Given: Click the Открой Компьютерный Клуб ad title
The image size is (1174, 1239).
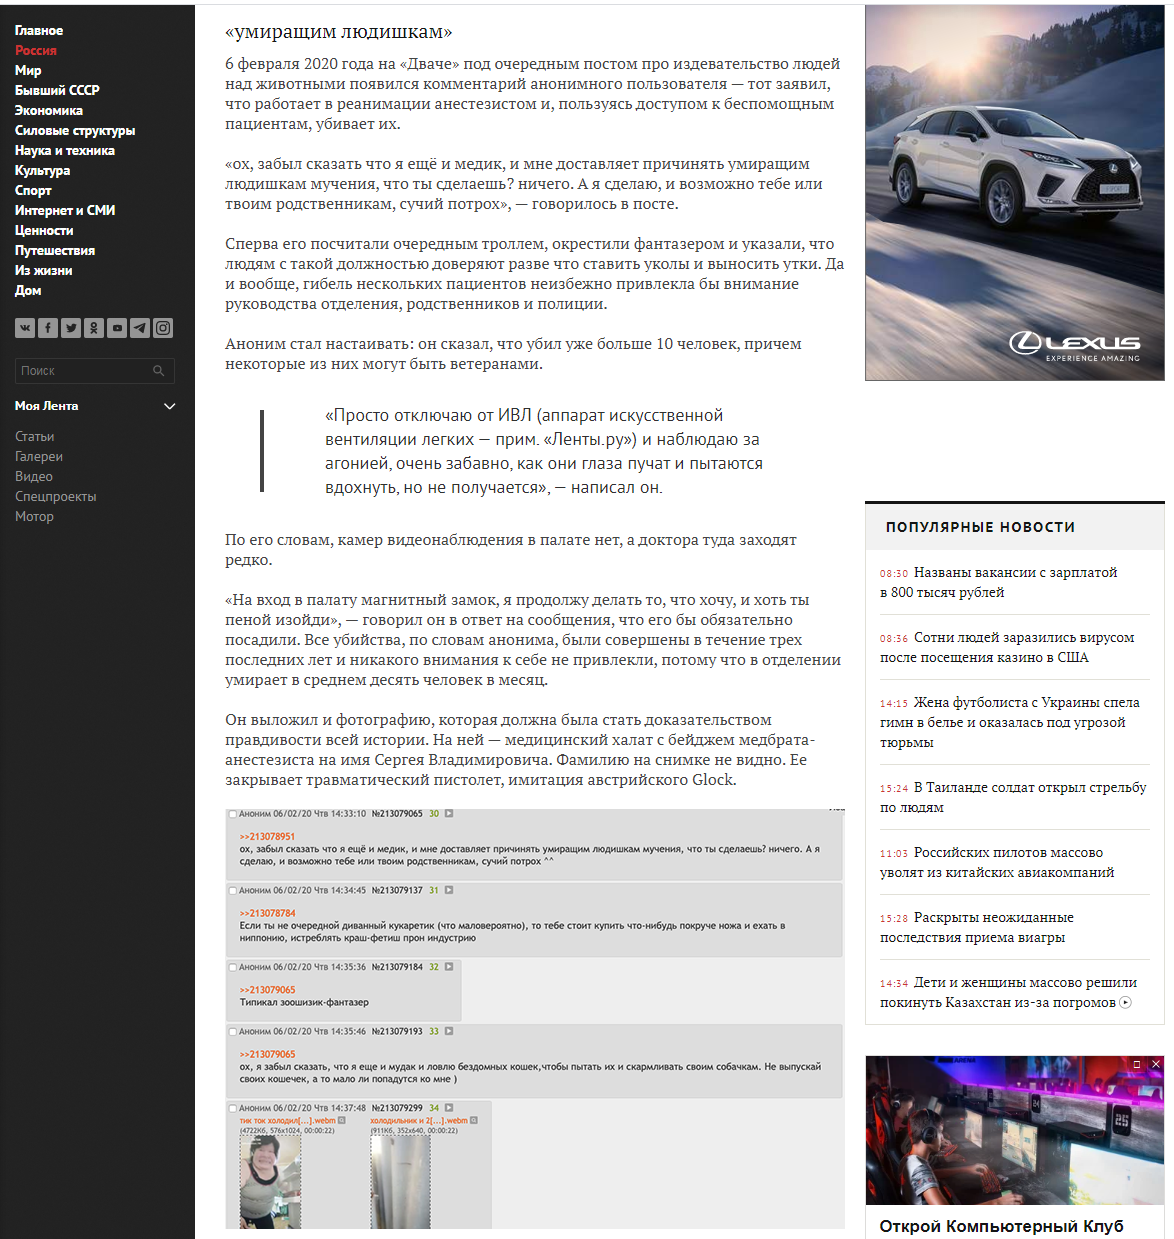Looking at the screenshot, I should pyautogui.click(x=1001, y=1226).
